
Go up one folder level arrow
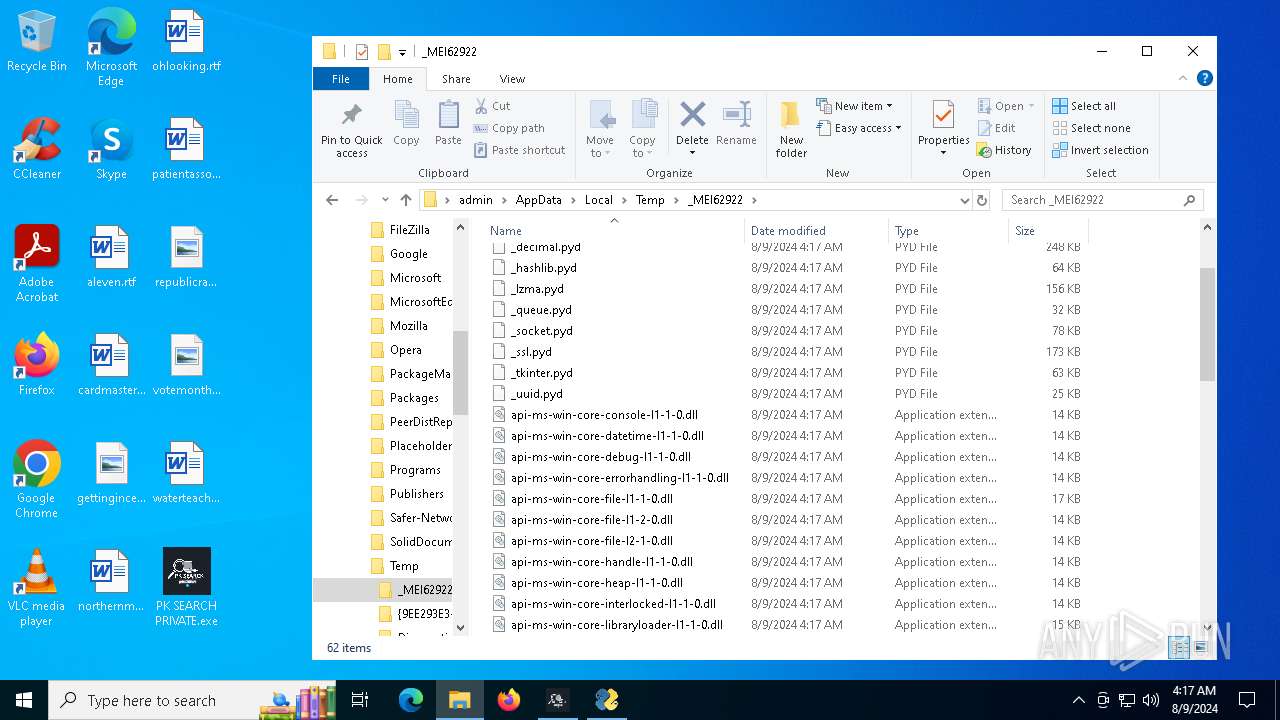pos(405,200)
